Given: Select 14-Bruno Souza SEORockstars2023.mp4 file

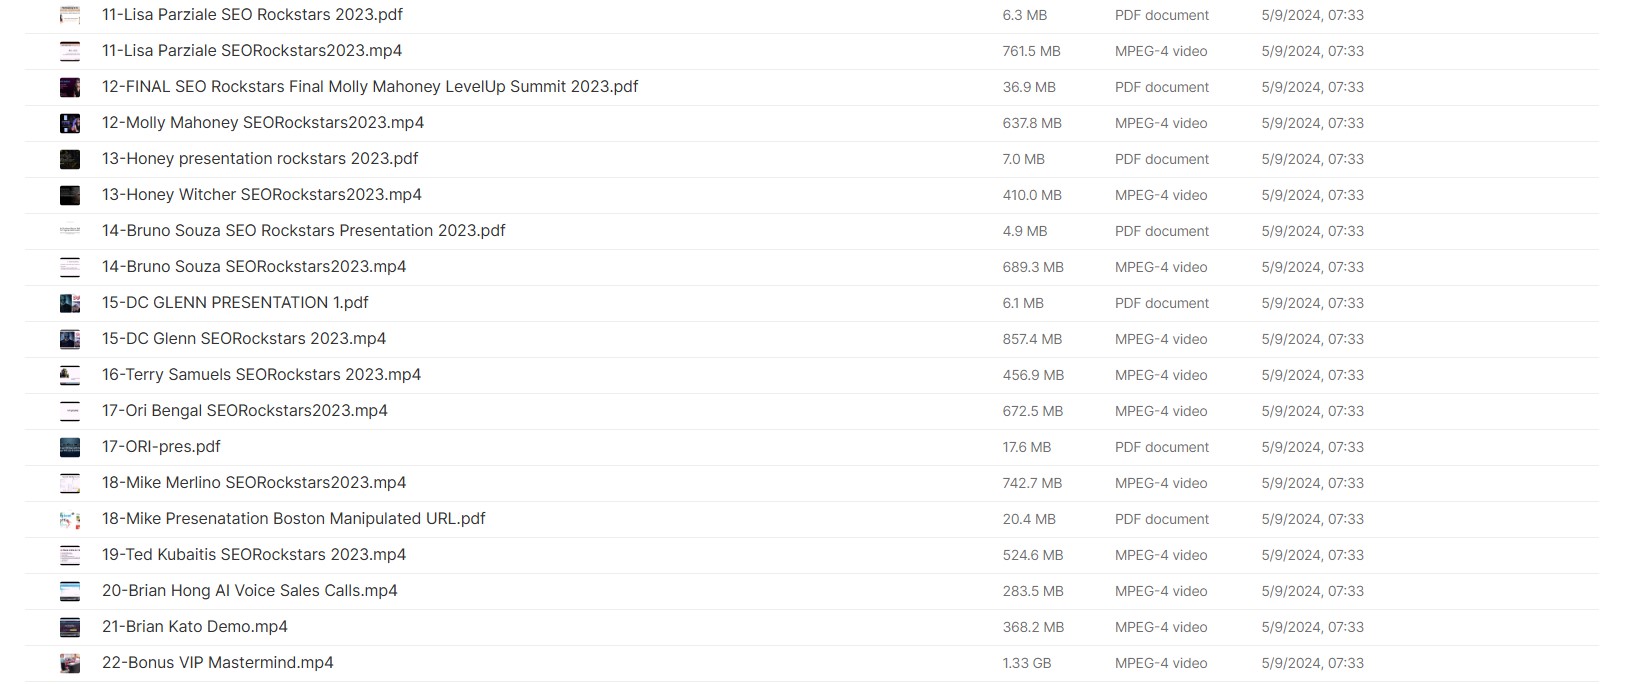Looking at the screenshot, I should pos(254,267).
